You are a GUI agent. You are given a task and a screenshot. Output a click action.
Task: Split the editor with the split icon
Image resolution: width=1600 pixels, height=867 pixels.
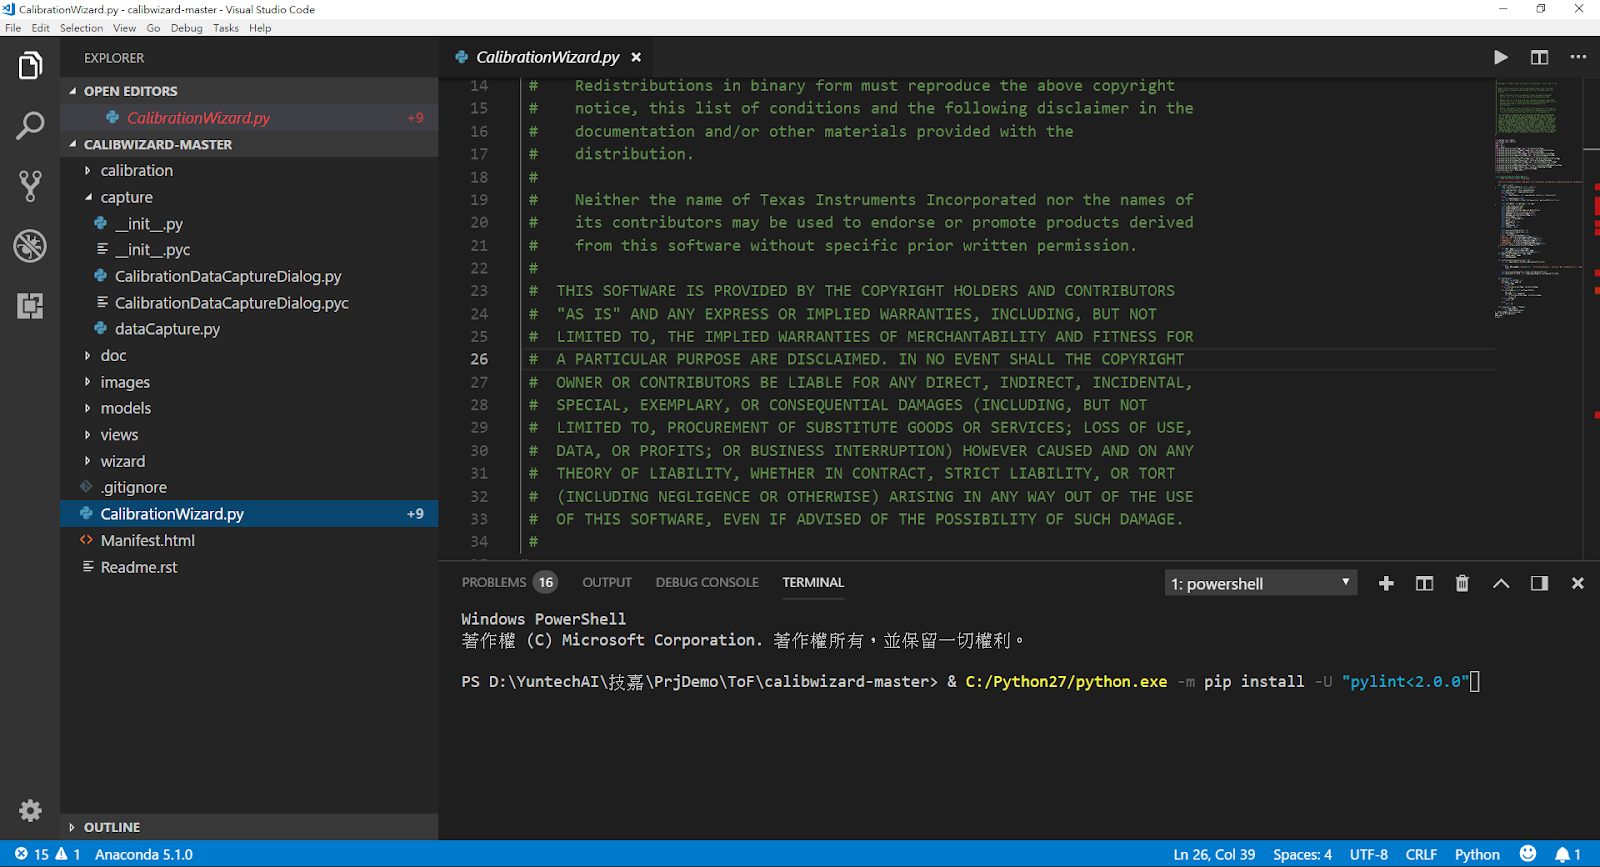(x=1539, y=57)
